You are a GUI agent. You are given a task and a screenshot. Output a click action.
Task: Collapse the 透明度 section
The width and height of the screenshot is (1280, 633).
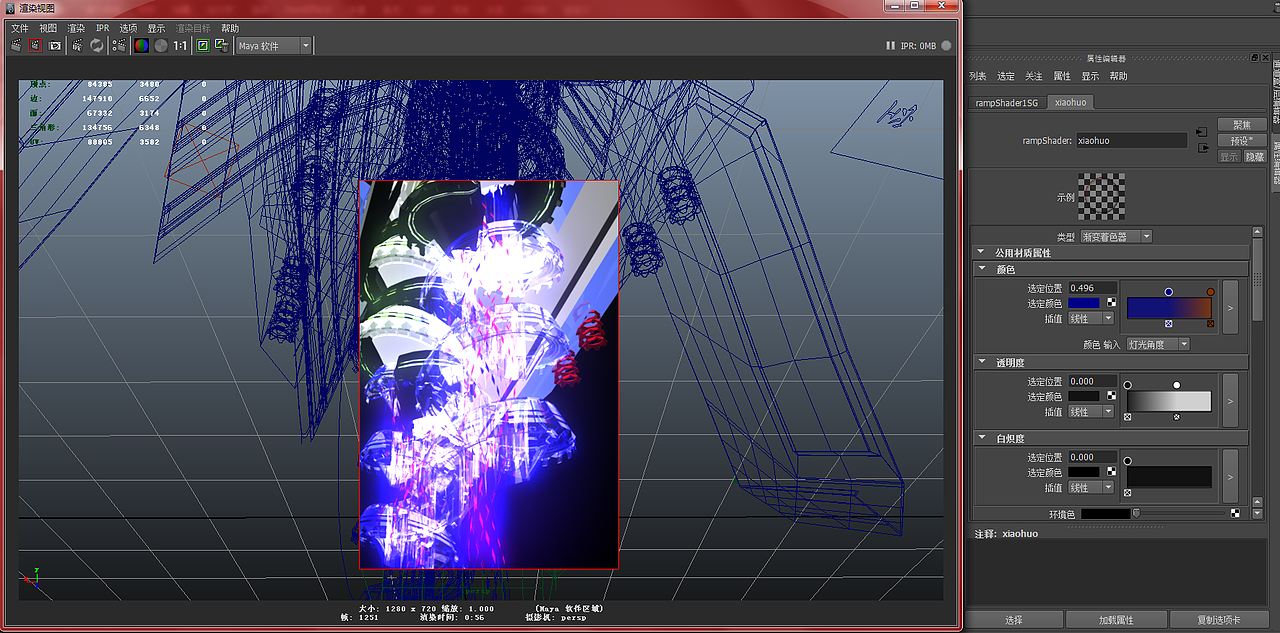[982, 362]
